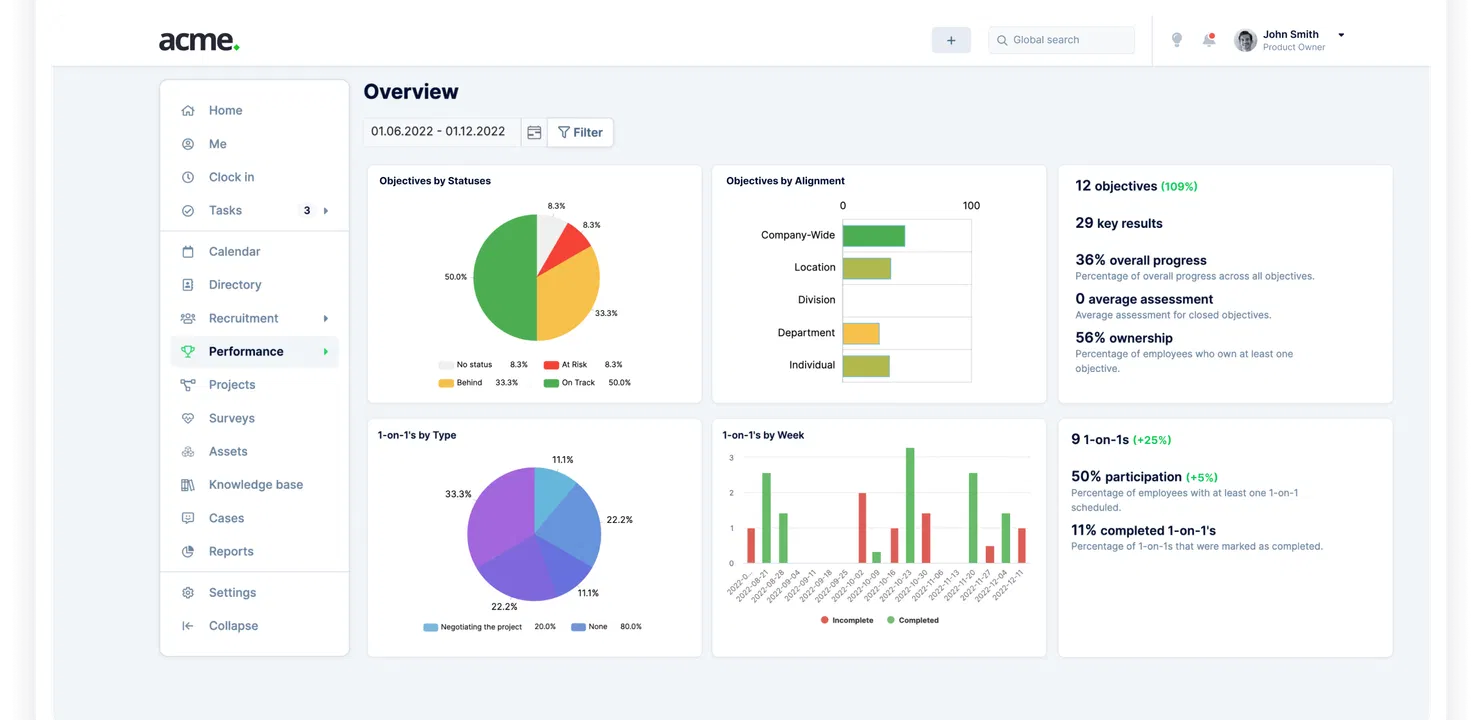
Task: Go to the Calendar menu item
Action: [x=255, y=252]
